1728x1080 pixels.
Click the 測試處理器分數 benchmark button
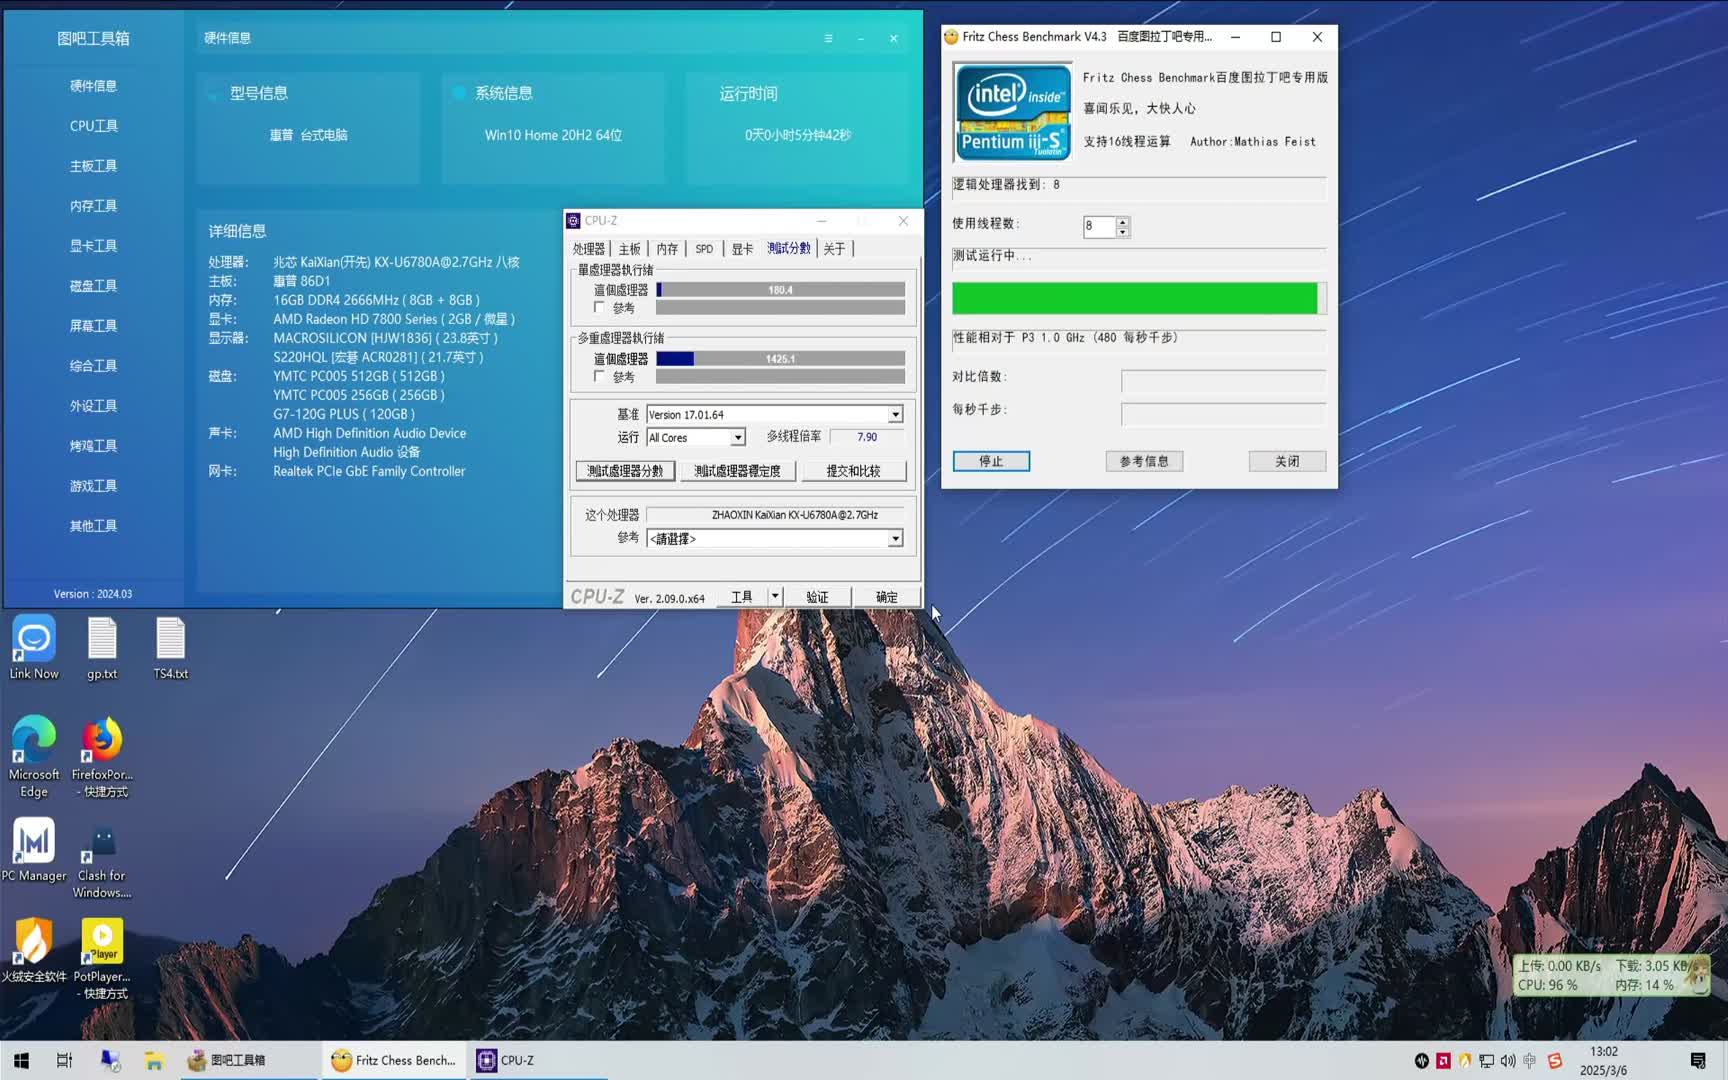pyautogui.click(x=625, y=471)
